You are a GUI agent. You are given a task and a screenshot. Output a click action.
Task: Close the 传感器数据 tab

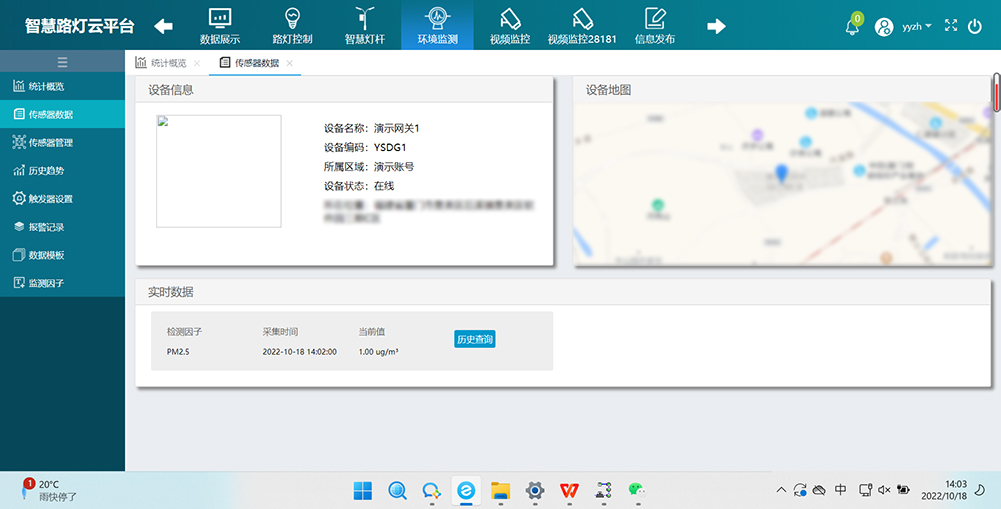click(x=289, y=63)
